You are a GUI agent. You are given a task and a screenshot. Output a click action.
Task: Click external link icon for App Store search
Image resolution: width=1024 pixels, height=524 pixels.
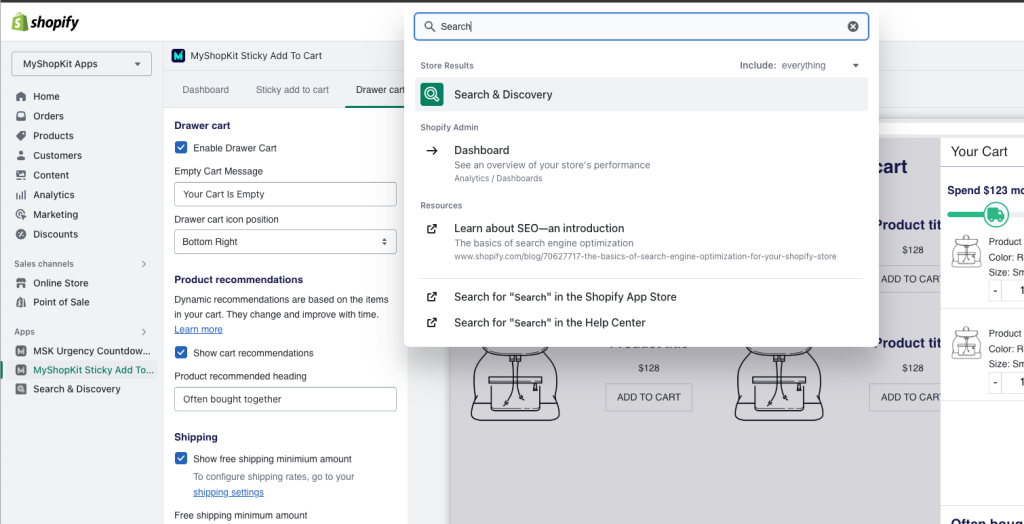pos(432,297)
